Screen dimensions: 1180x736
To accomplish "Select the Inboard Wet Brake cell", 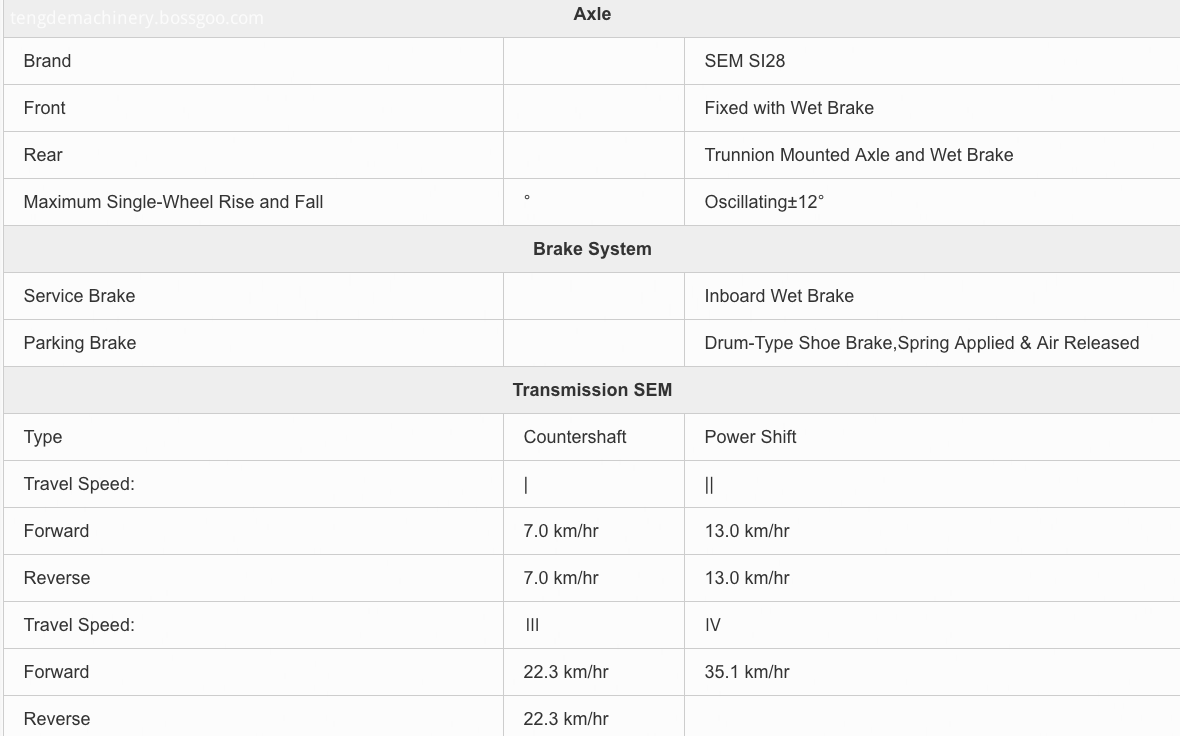I will click(779, 296).
